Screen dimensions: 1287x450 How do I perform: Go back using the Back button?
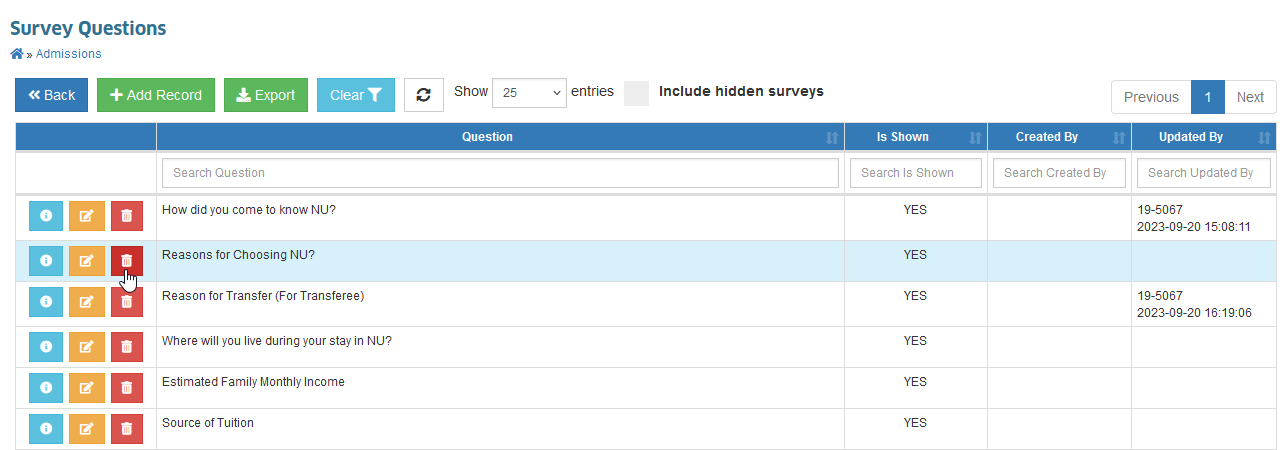(52, 95)
